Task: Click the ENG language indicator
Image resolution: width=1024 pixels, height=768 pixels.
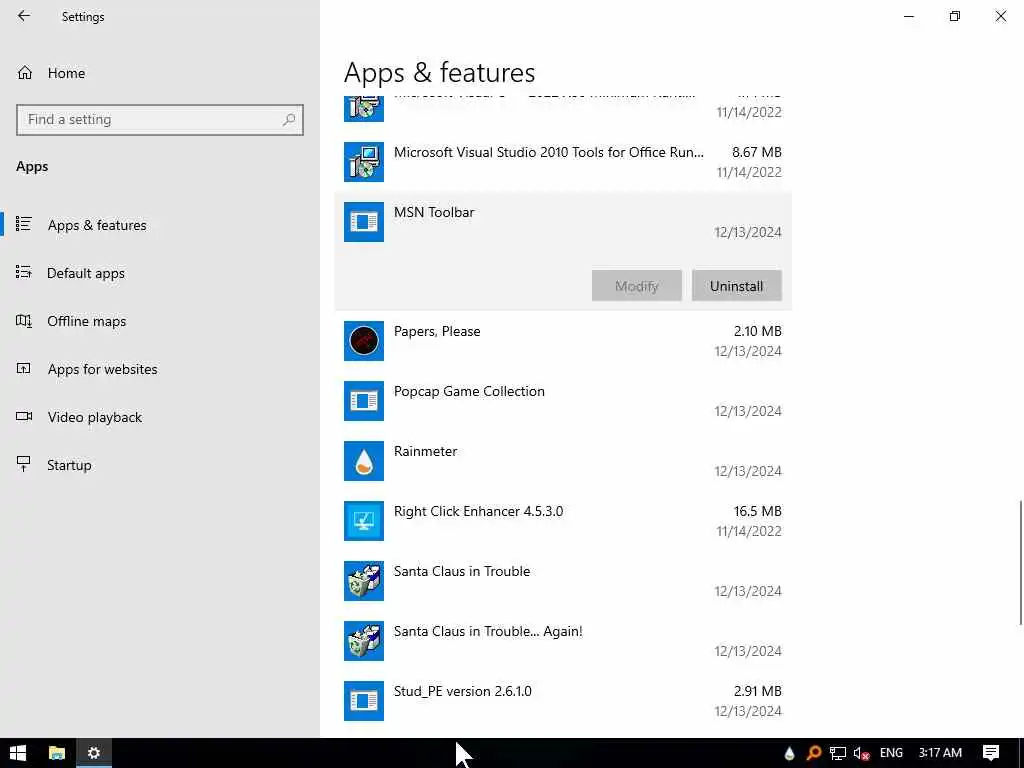Action: coord(891,753)
